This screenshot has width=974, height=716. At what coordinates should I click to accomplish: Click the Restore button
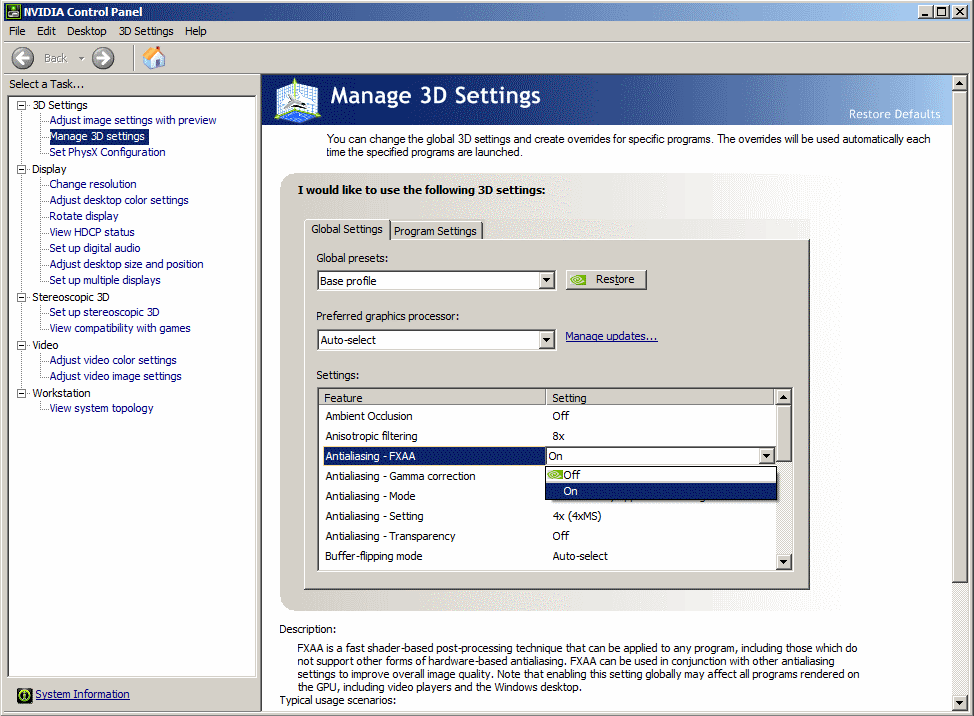[606, 279]
